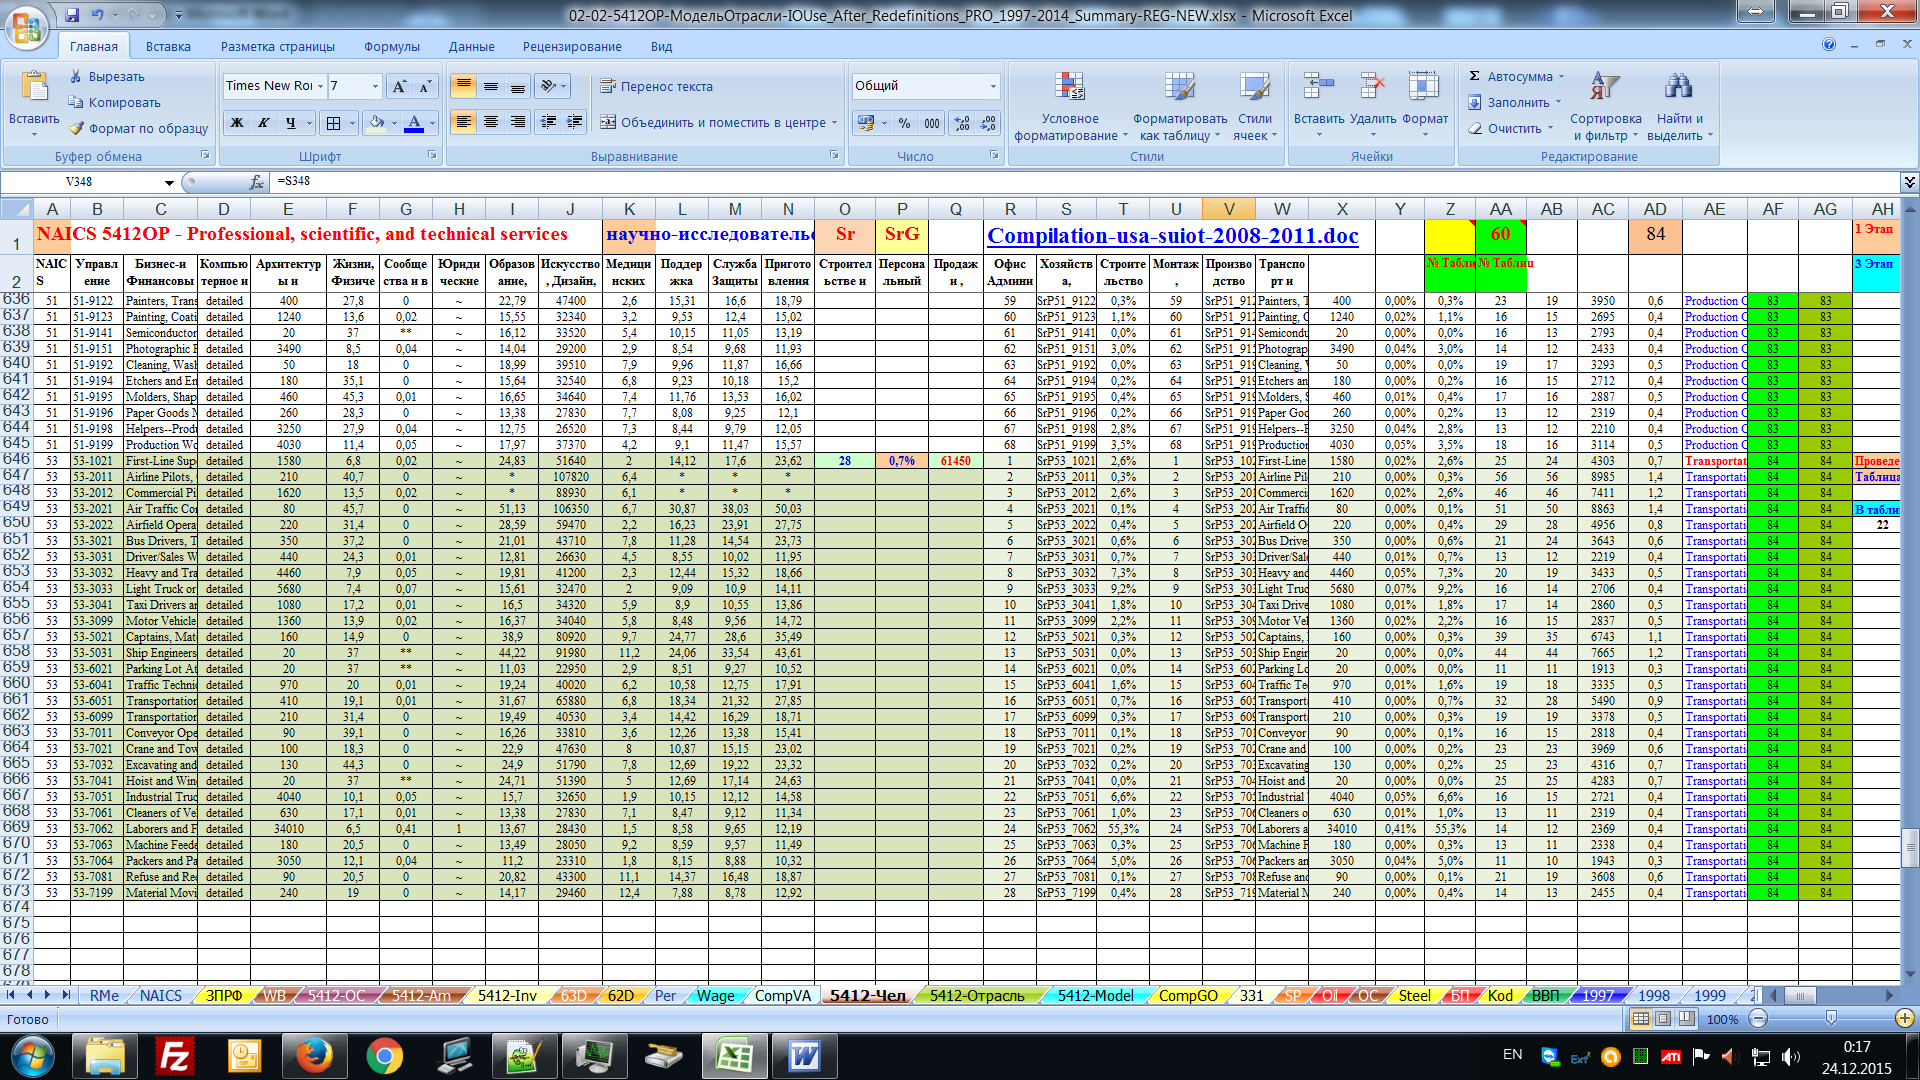The image size is (1920, 1080).
Task: Click the Increase Font Size icon
Action: (x=399, y=86)
